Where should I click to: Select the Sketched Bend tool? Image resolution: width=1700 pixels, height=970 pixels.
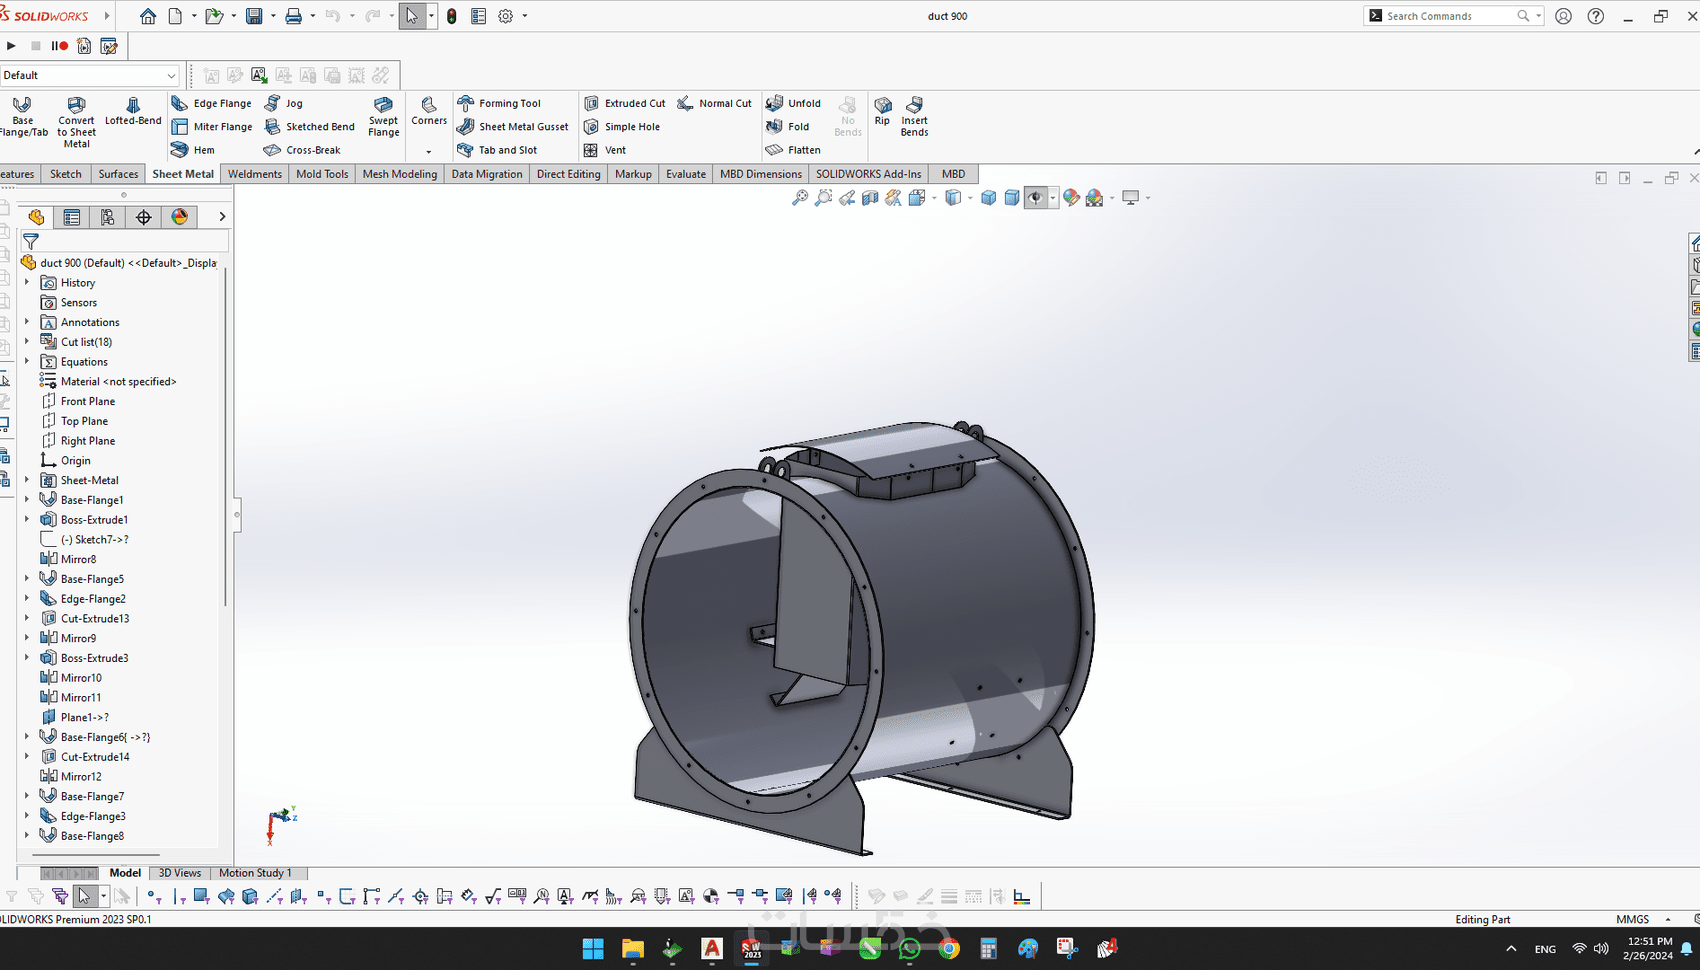(x=309, y=127)
